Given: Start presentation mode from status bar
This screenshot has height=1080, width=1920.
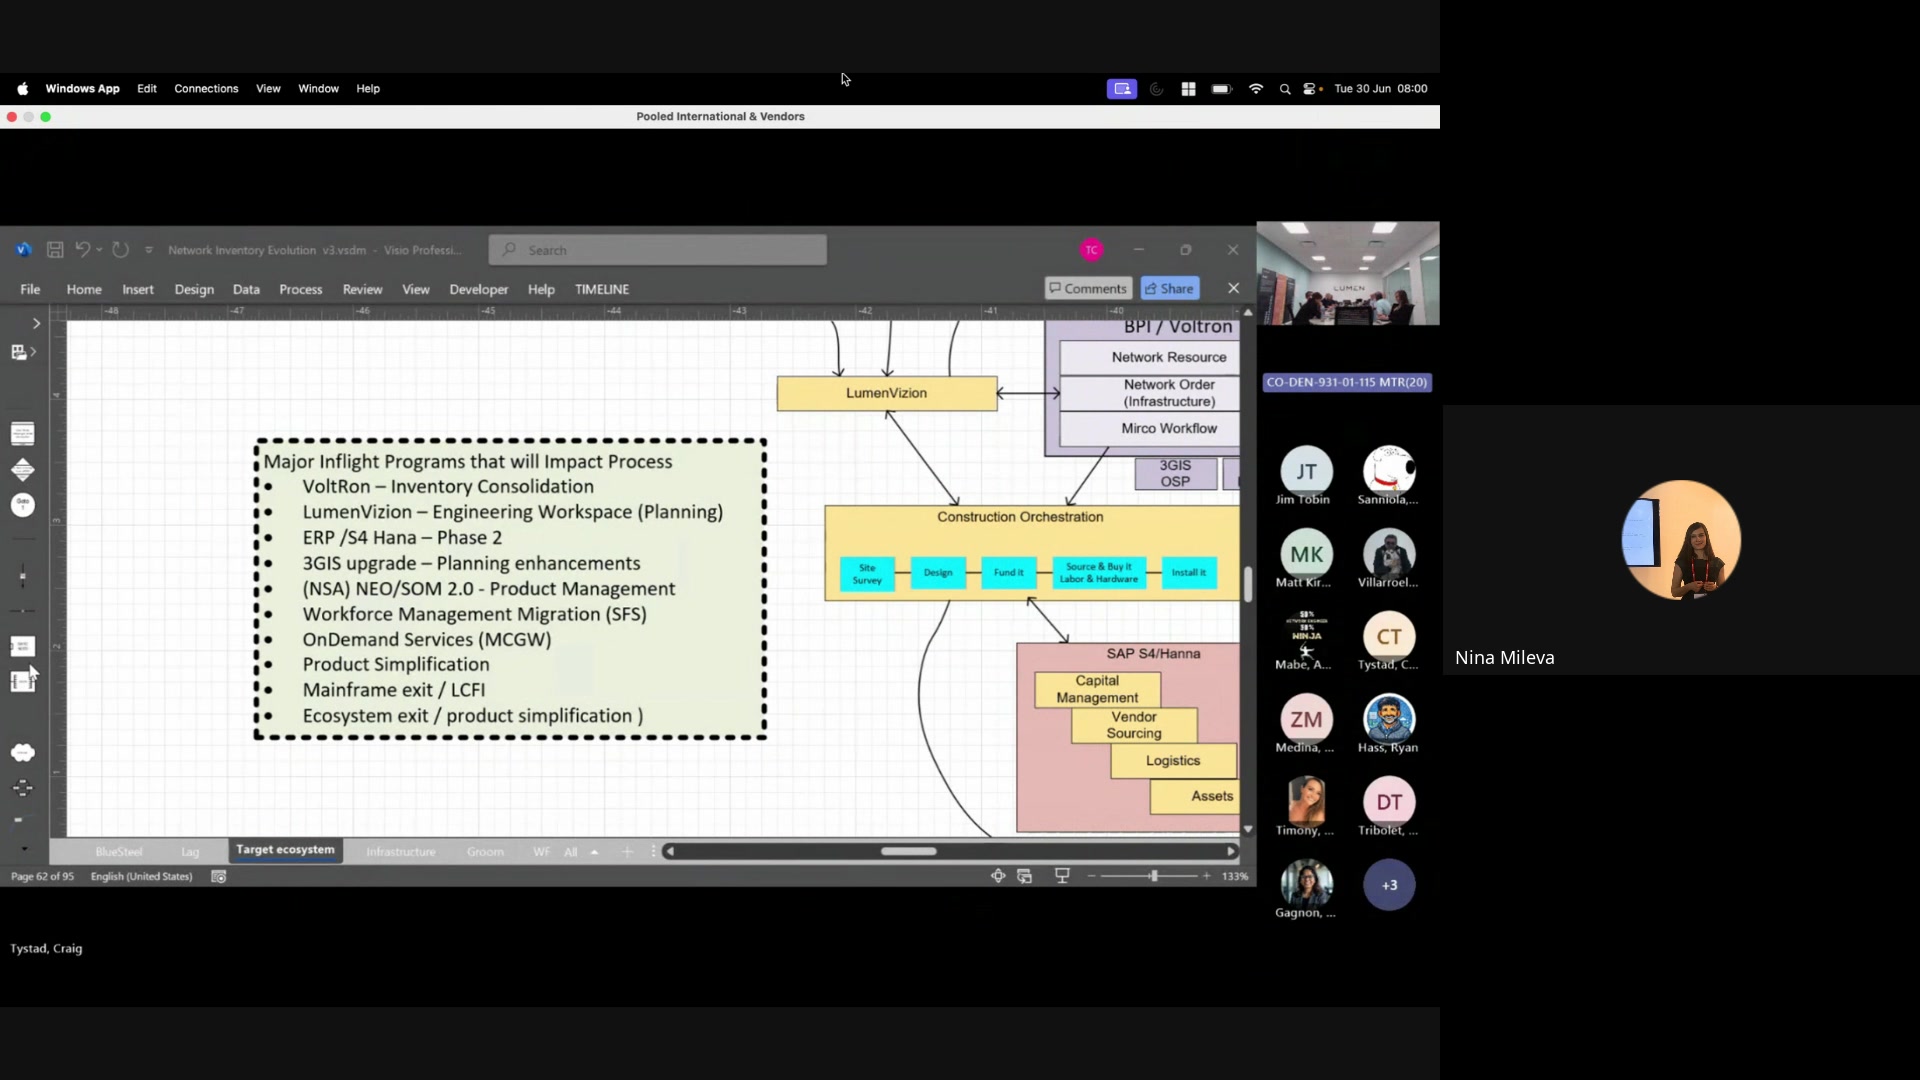Looking at the screenshot, I should pos(1062,876).
